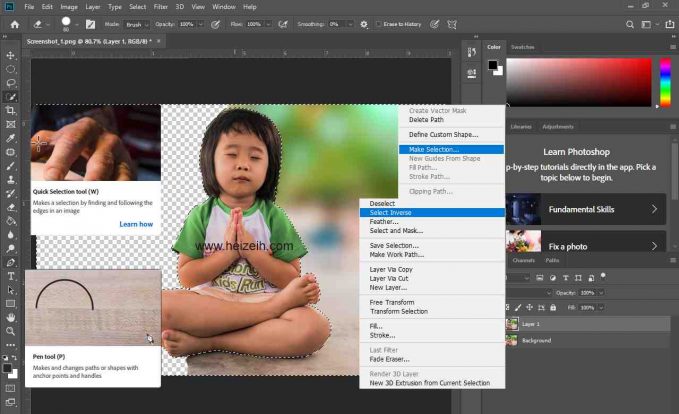
Task: Select the Dodge tool
Action: coord(10,249)
